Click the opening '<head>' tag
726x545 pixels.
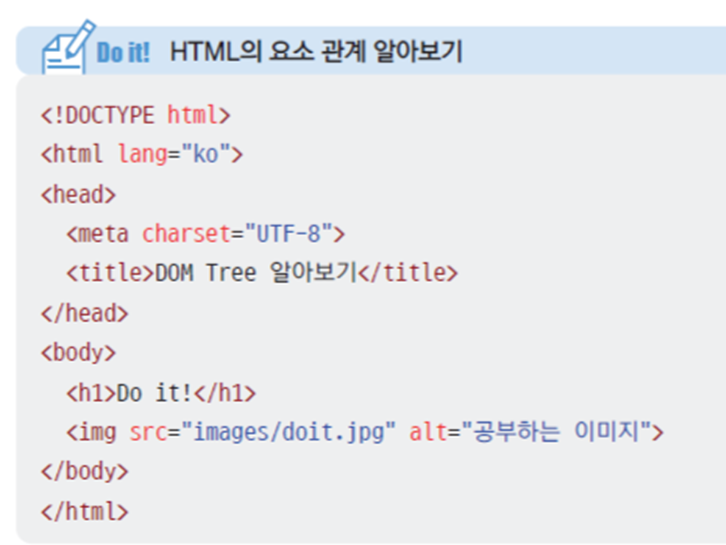pyautogui.click(x=78, y=194)
